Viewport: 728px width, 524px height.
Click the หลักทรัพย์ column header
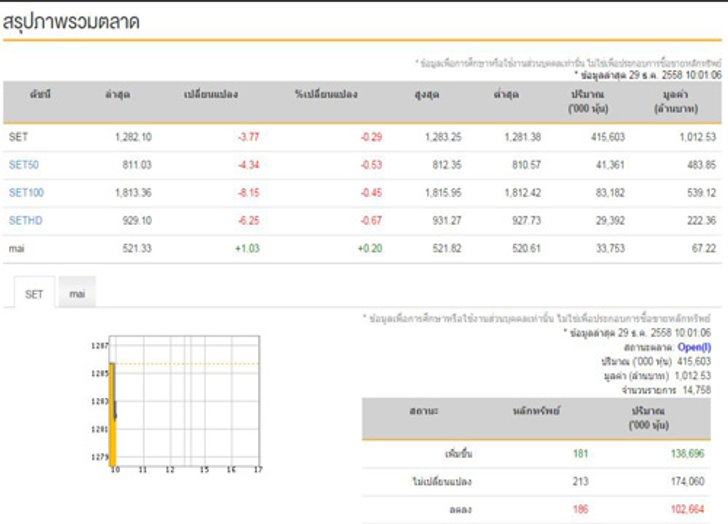pyautogui.click(x=536, y=411)
